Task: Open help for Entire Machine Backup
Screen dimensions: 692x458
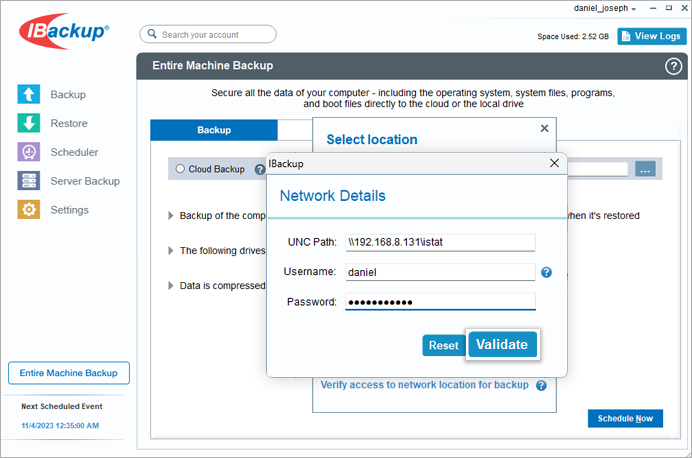Action: point(673,66)
